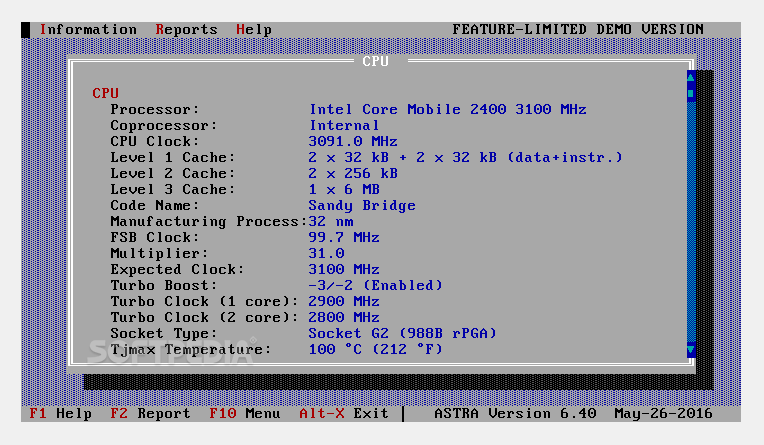Click the '100 °C (212 °F)' value

(x=375, y=350)
